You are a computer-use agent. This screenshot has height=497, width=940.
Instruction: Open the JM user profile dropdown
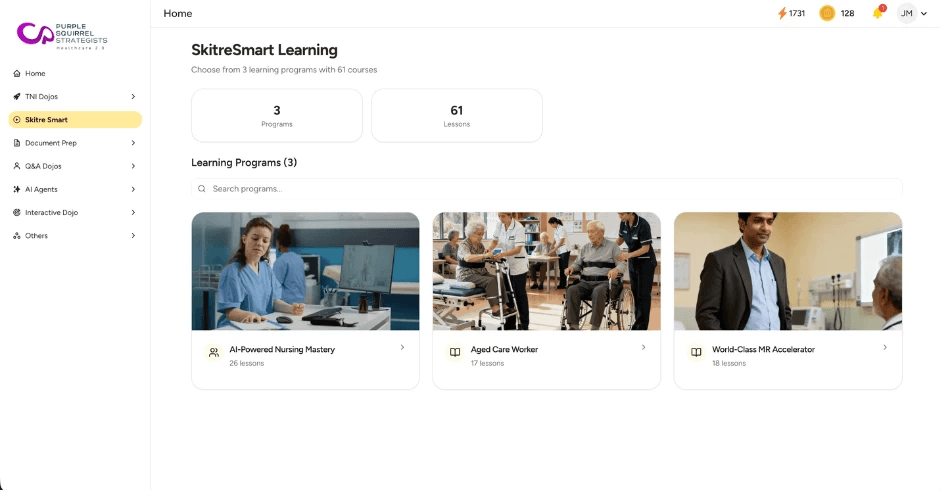pos(913,13)
